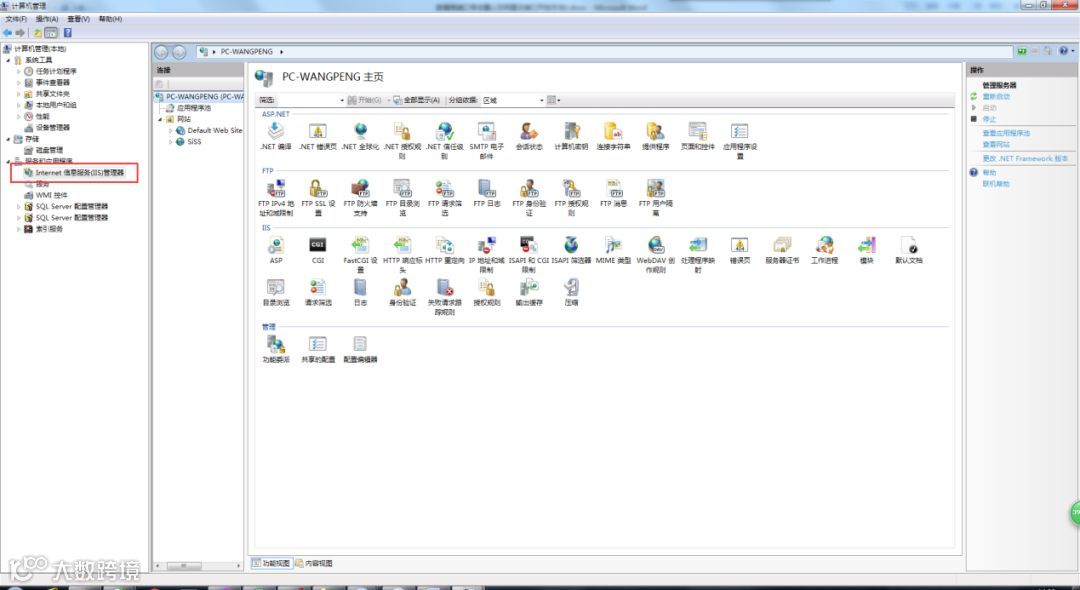Viewport: 1080px width, 590px height.
Task: Open the CGI feature icon
Action: (x=318, y=245)
